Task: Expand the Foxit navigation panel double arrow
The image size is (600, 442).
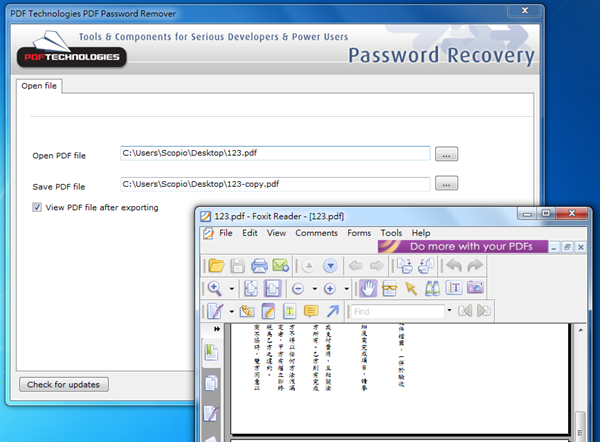Action: tap(217, 329)
